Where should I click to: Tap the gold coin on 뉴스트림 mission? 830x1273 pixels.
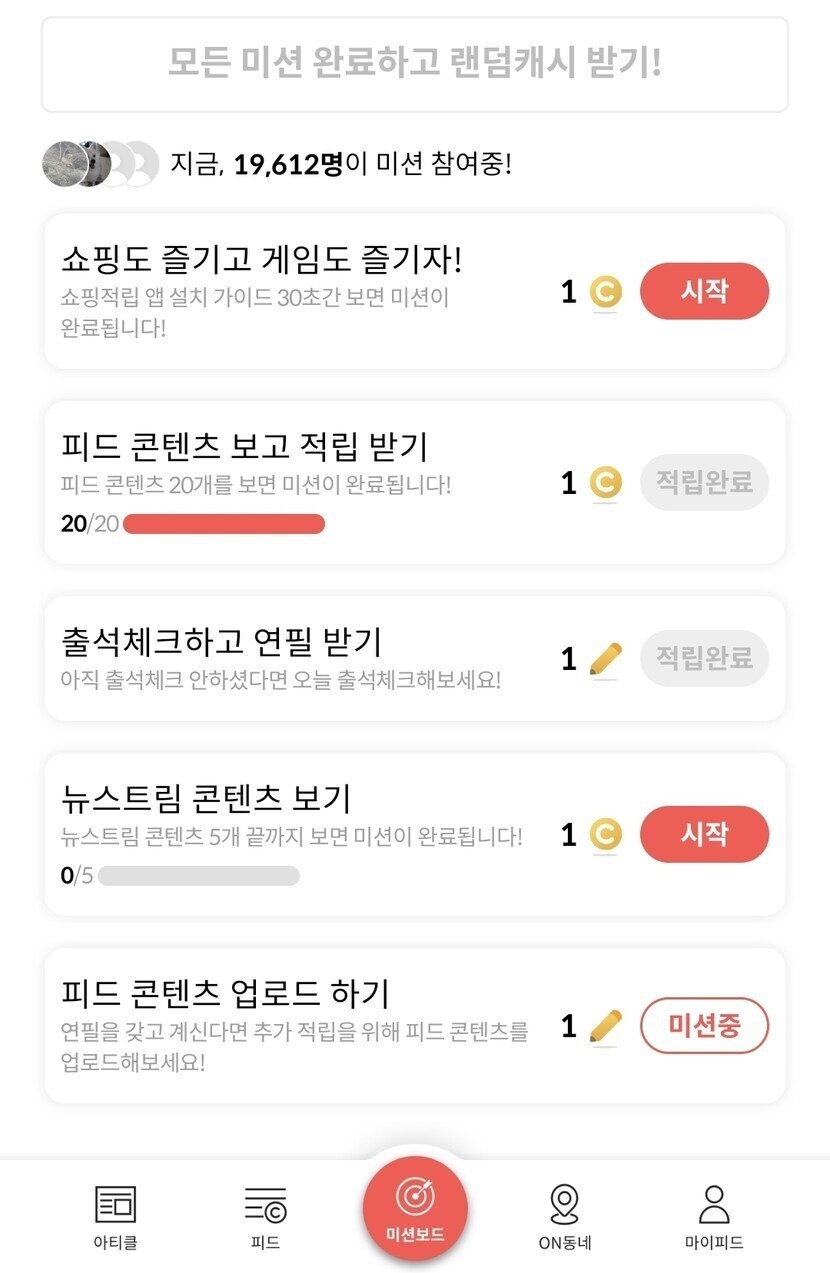point(604,835)
